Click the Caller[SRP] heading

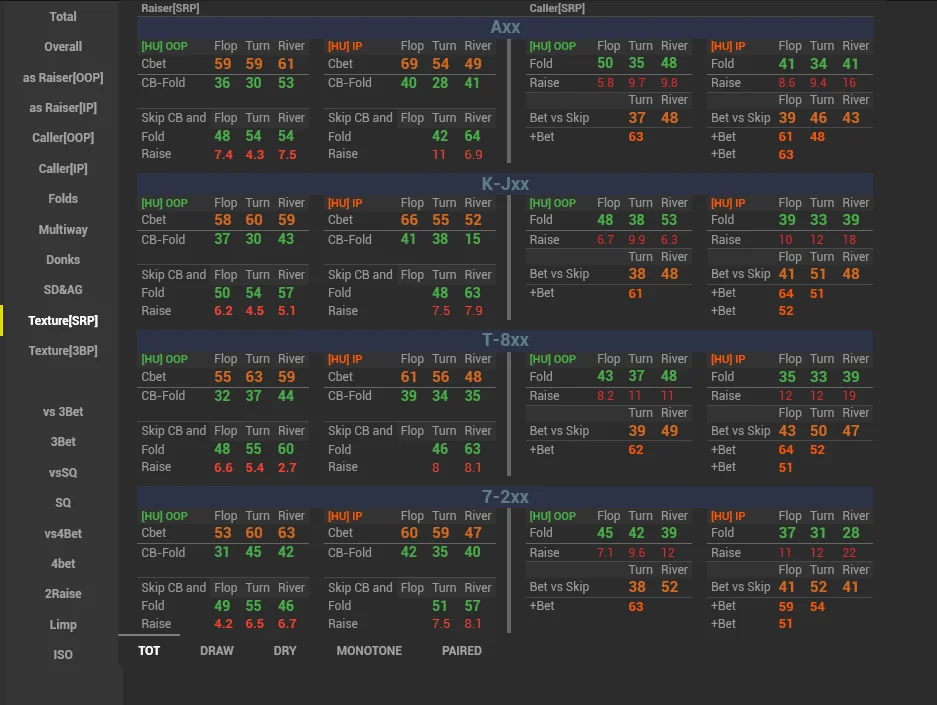point(557,8)
